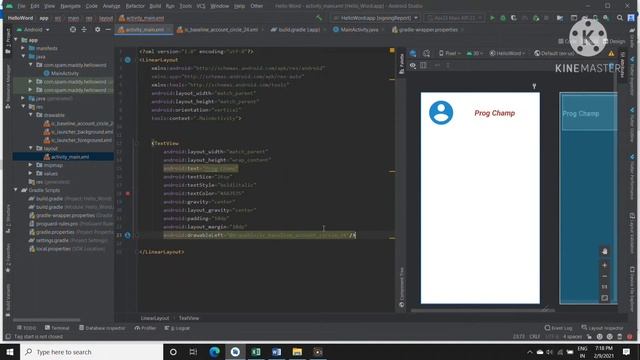640x360 pixels.
Task: Open the Navigate menu
Action: pyautogui.click(x=70, y=6)
